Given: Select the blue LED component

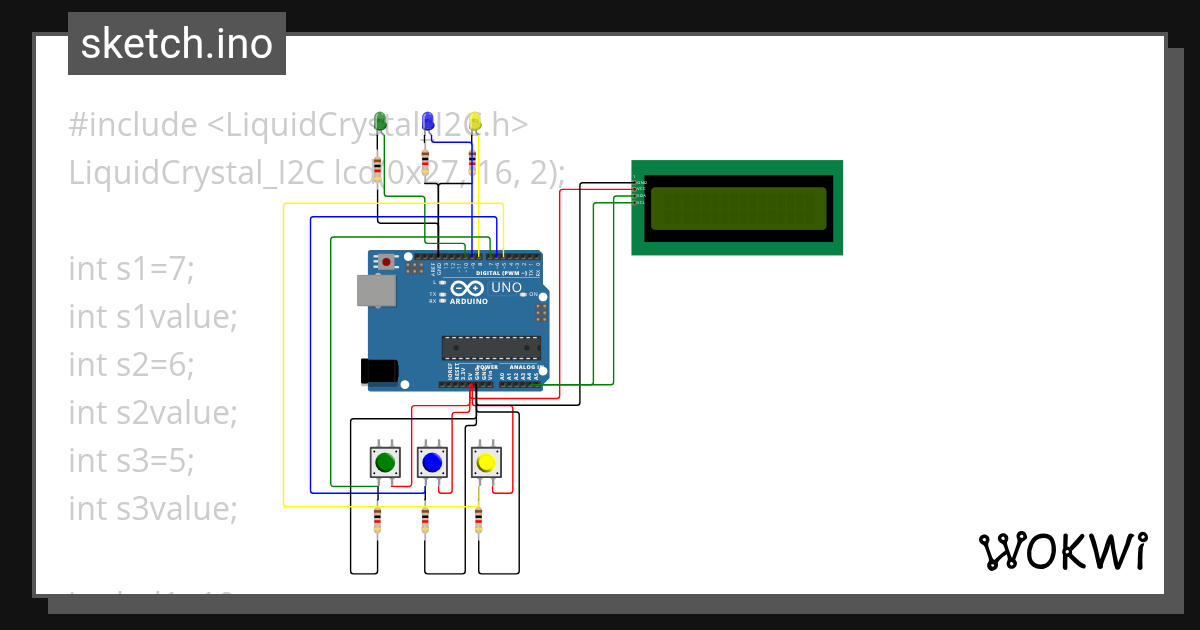Looking at the screenshot, I should pyautogui.click(x=430, y=118).
